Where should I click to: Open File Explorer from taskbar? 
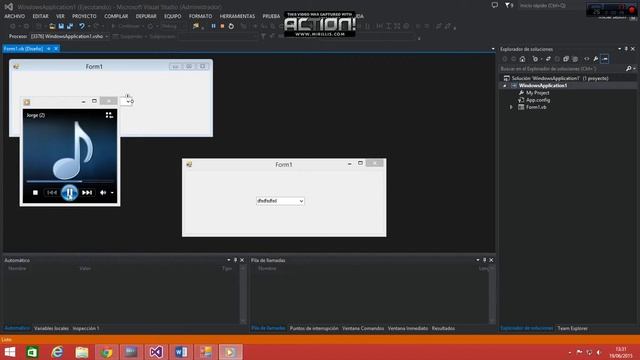point(82,352)
